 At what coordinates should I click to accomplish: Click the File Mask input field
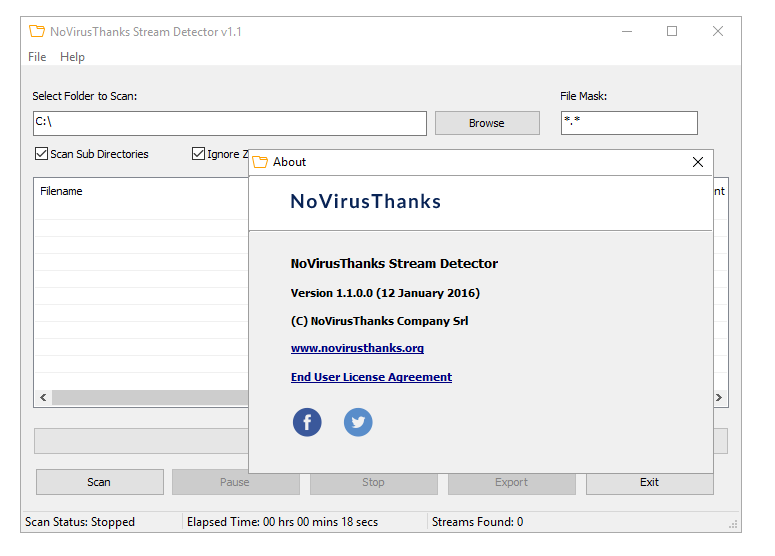tap(629, 123)
